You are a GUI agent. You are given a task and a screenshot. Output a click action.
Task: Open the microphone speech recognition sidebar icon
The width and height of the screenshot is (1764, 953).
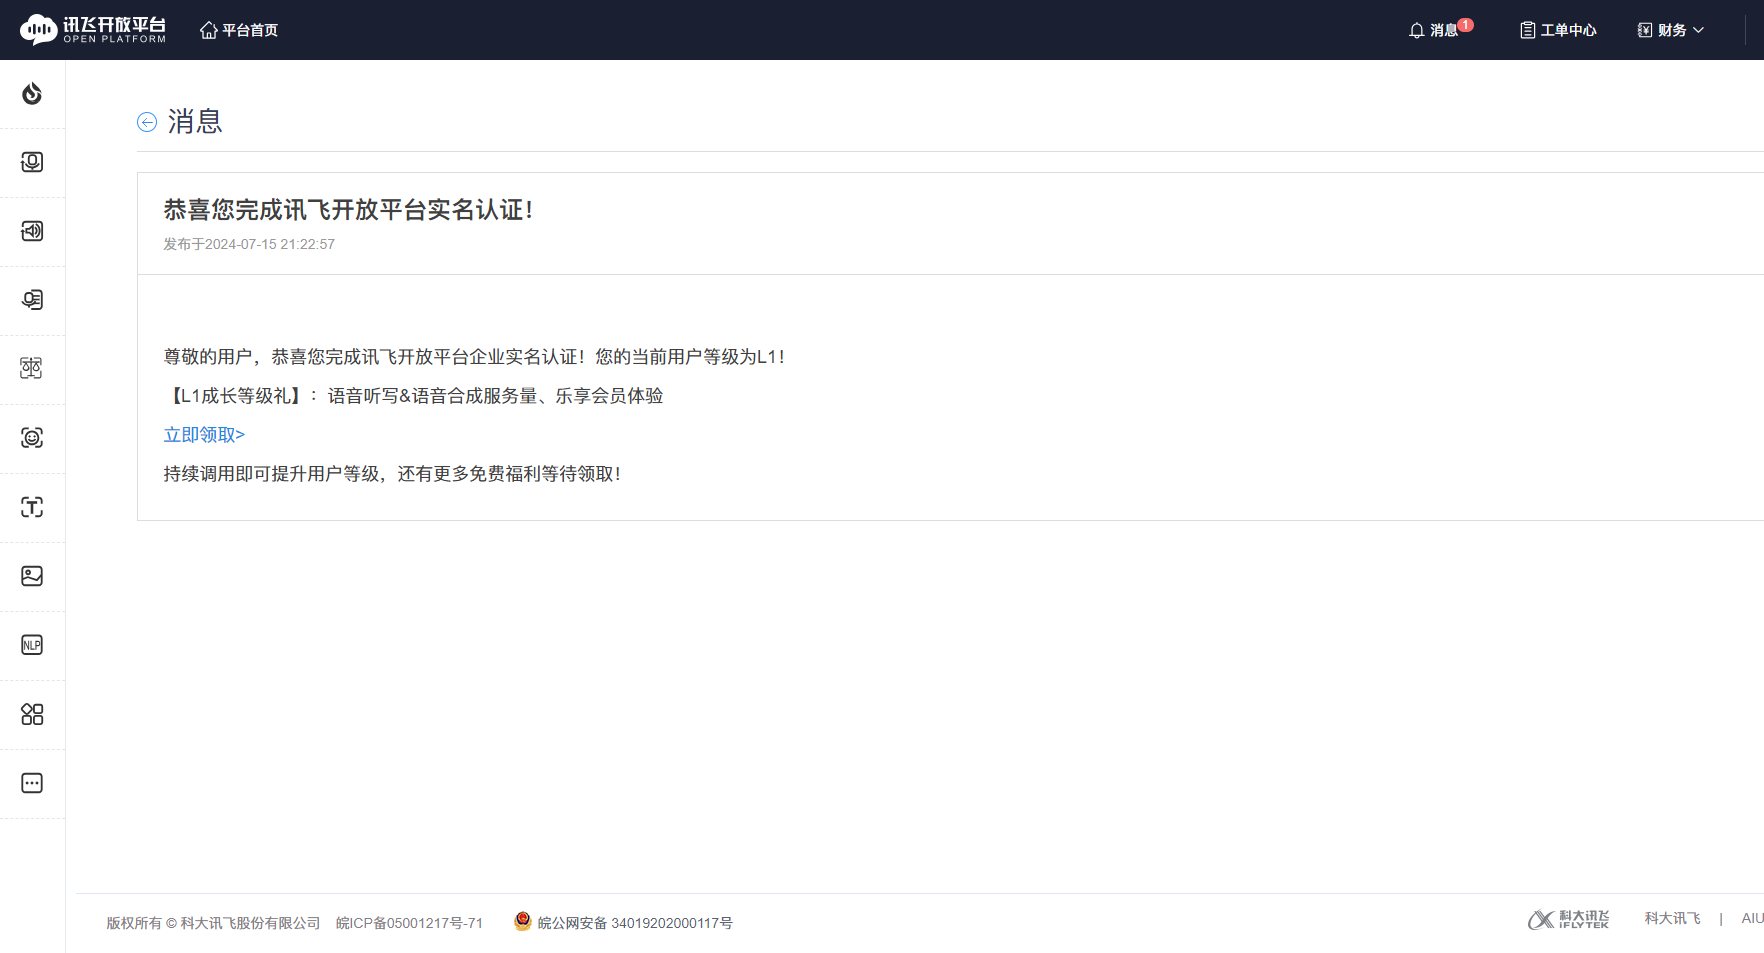[32, 162]
